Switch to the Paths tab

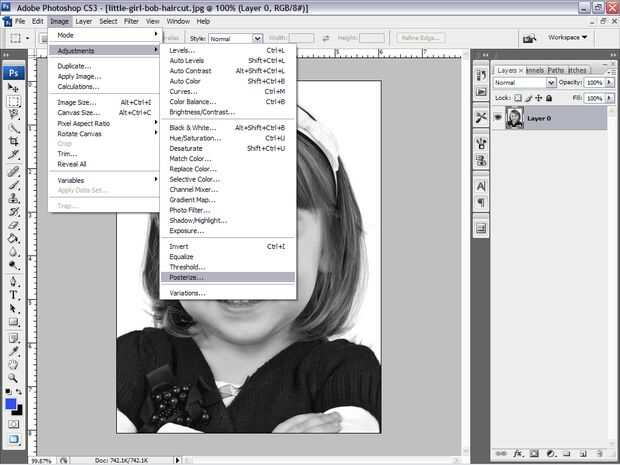pyautogui.click(x=556, y=70)
